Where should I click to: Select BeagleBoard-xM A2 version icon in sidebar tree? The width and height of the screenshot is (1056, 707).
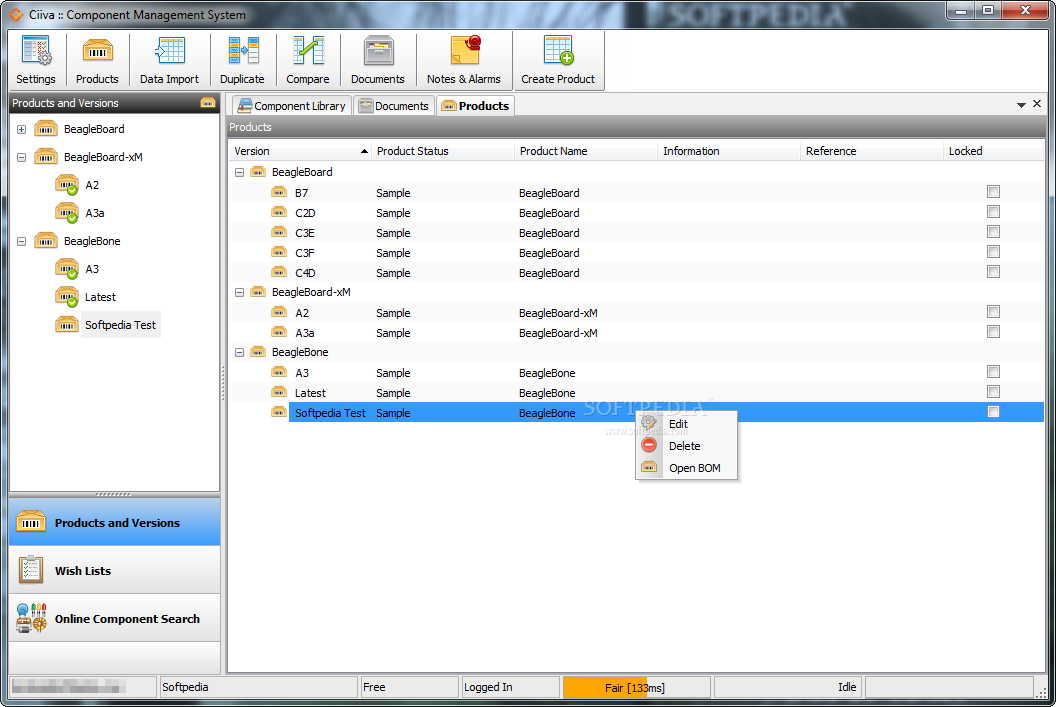67,184
